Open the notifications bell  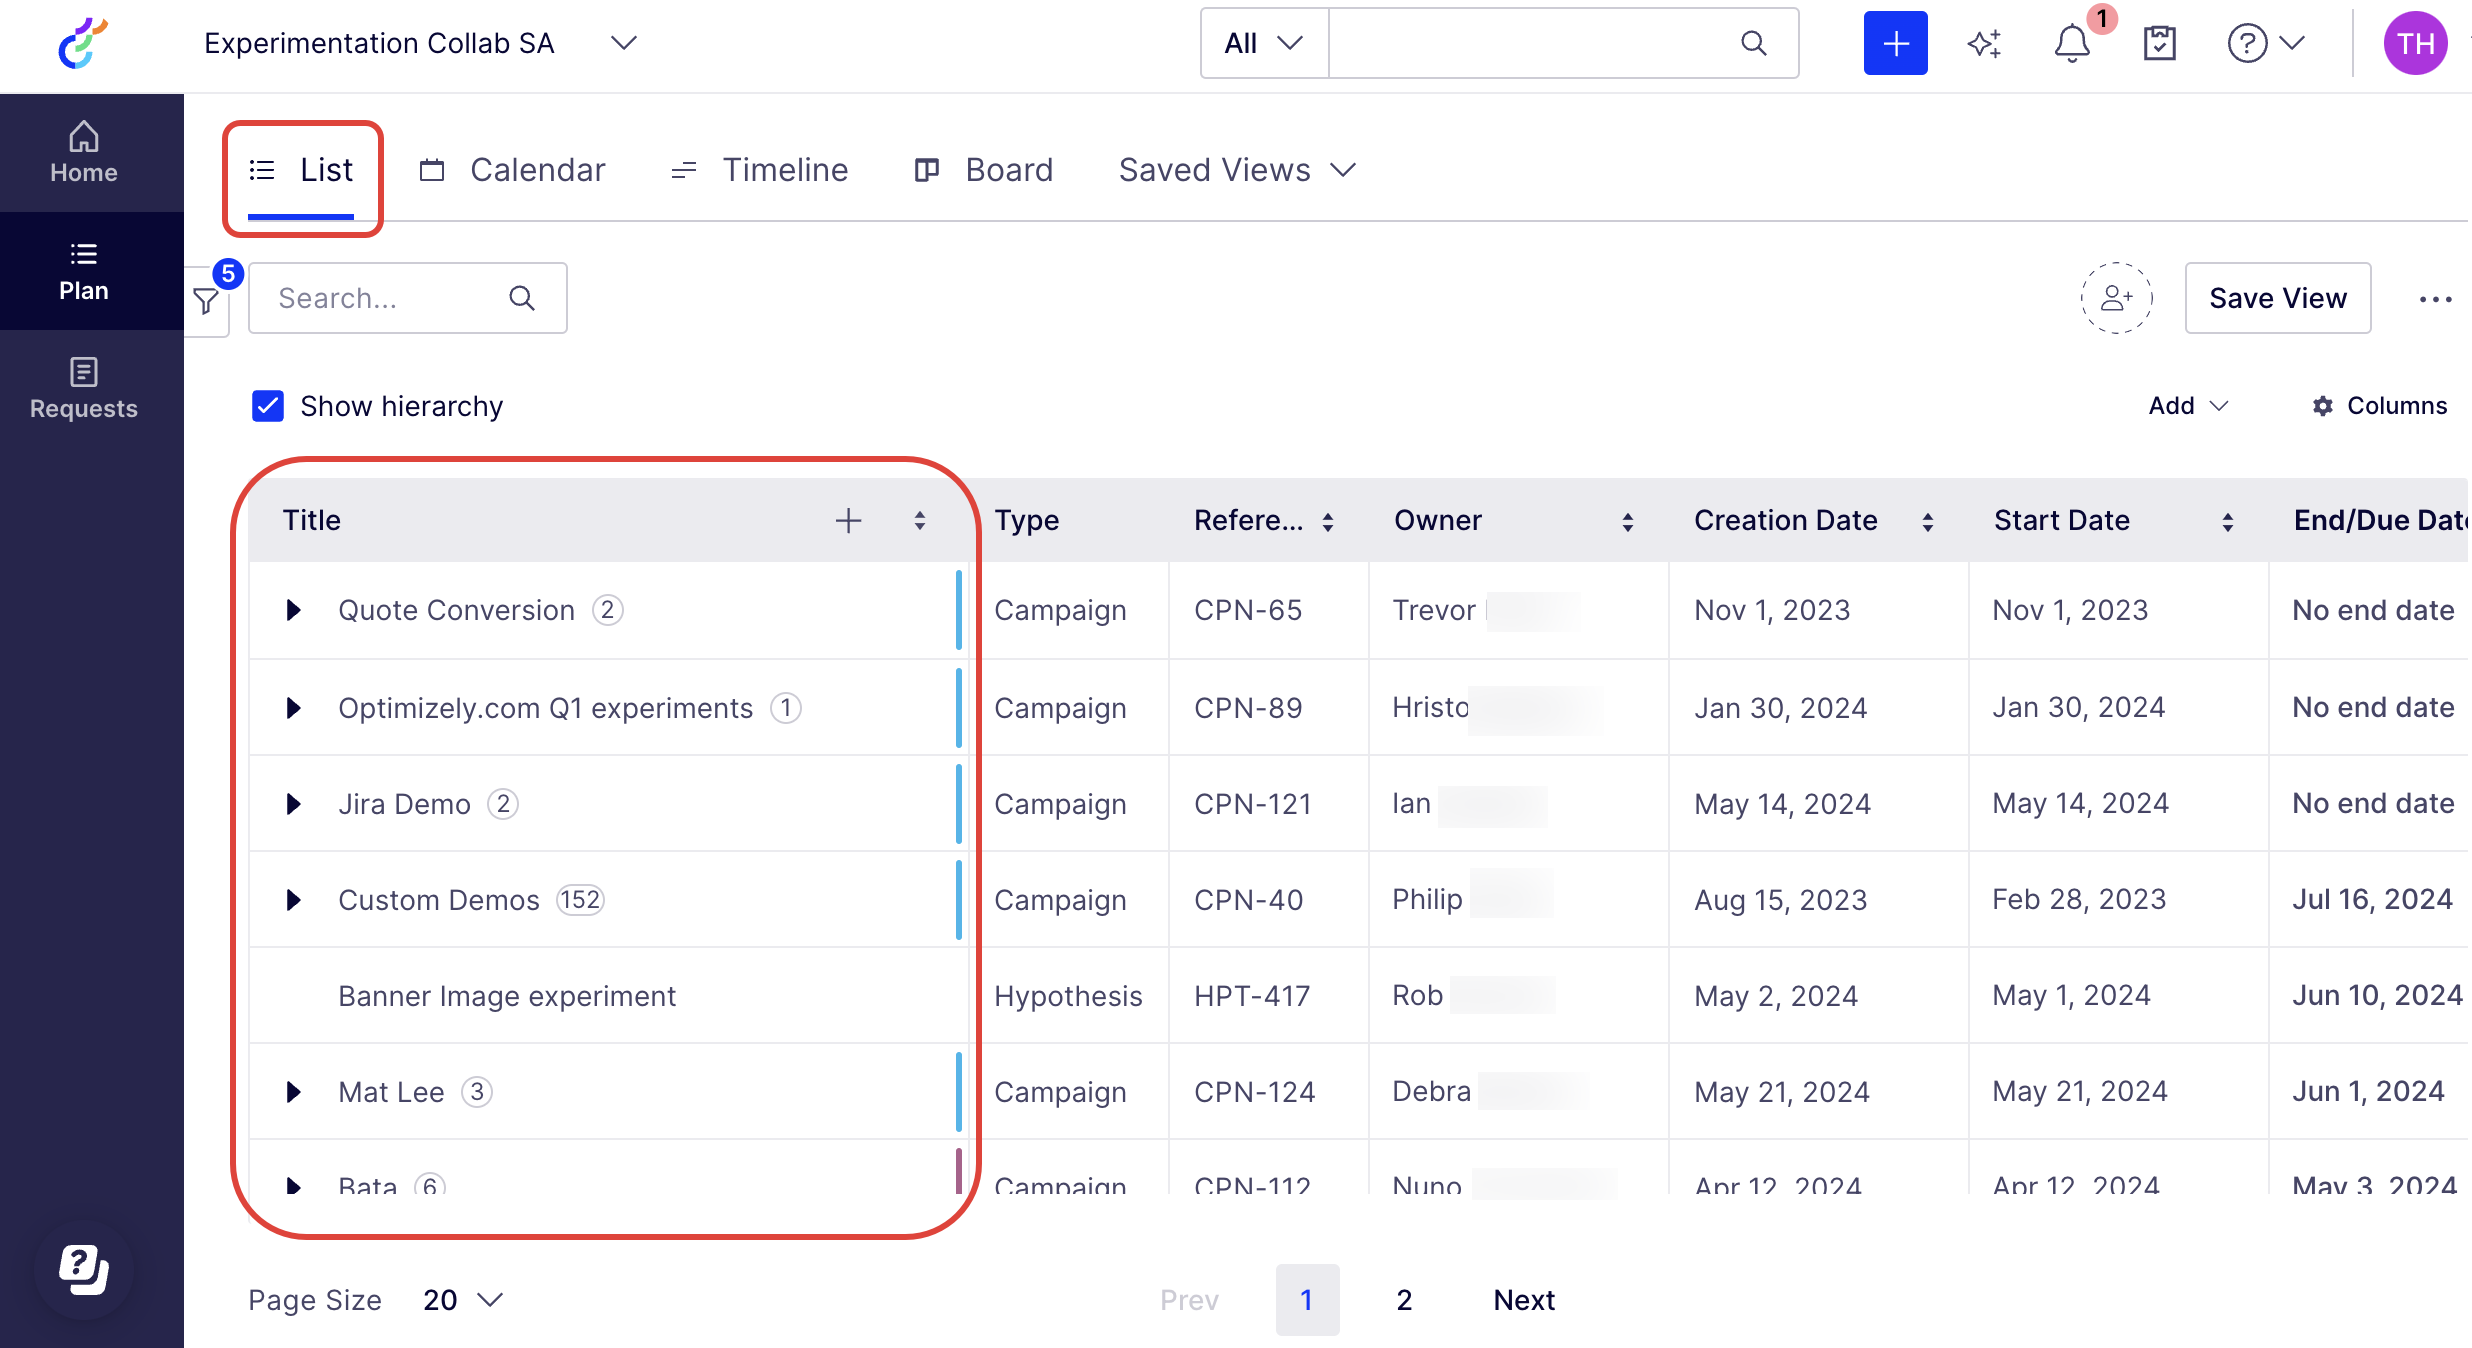point(2072,43)
